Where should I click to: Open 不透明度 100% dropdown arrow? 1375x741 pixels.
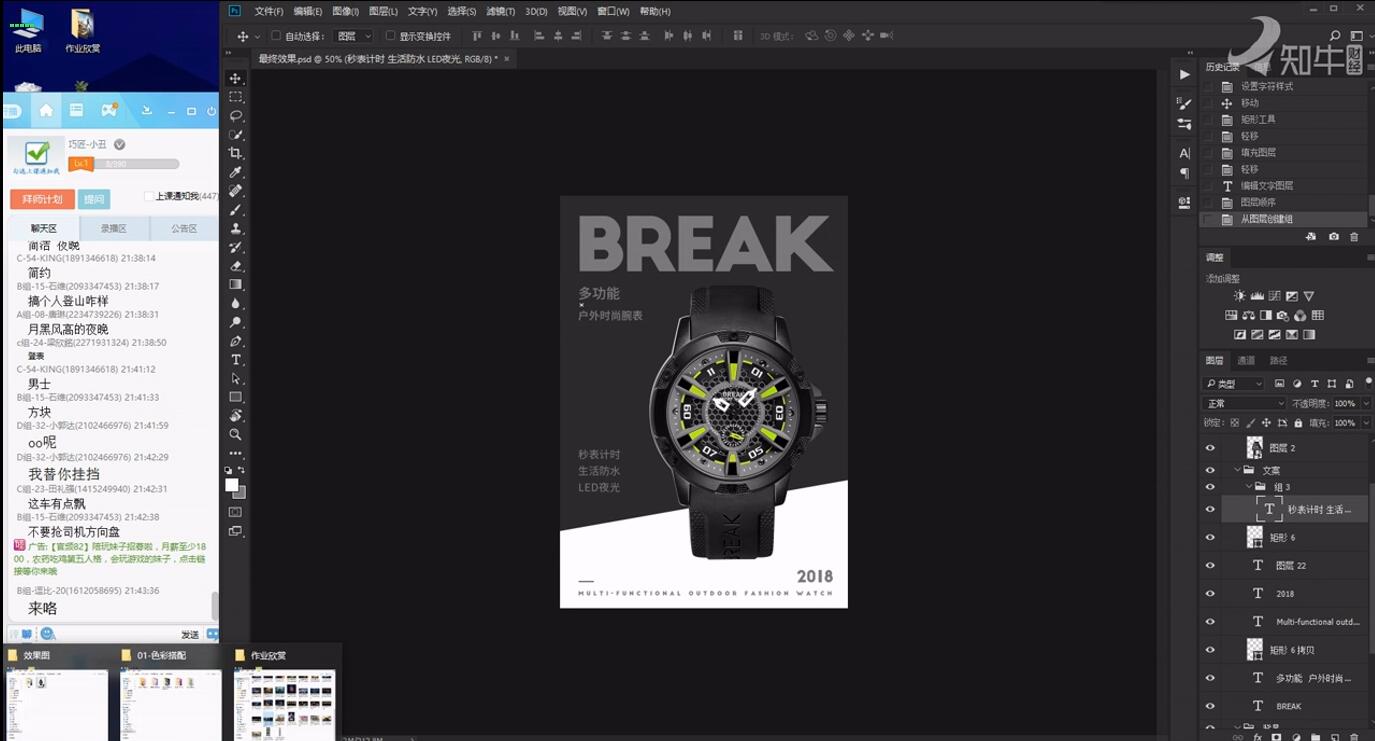point(1366,404)
